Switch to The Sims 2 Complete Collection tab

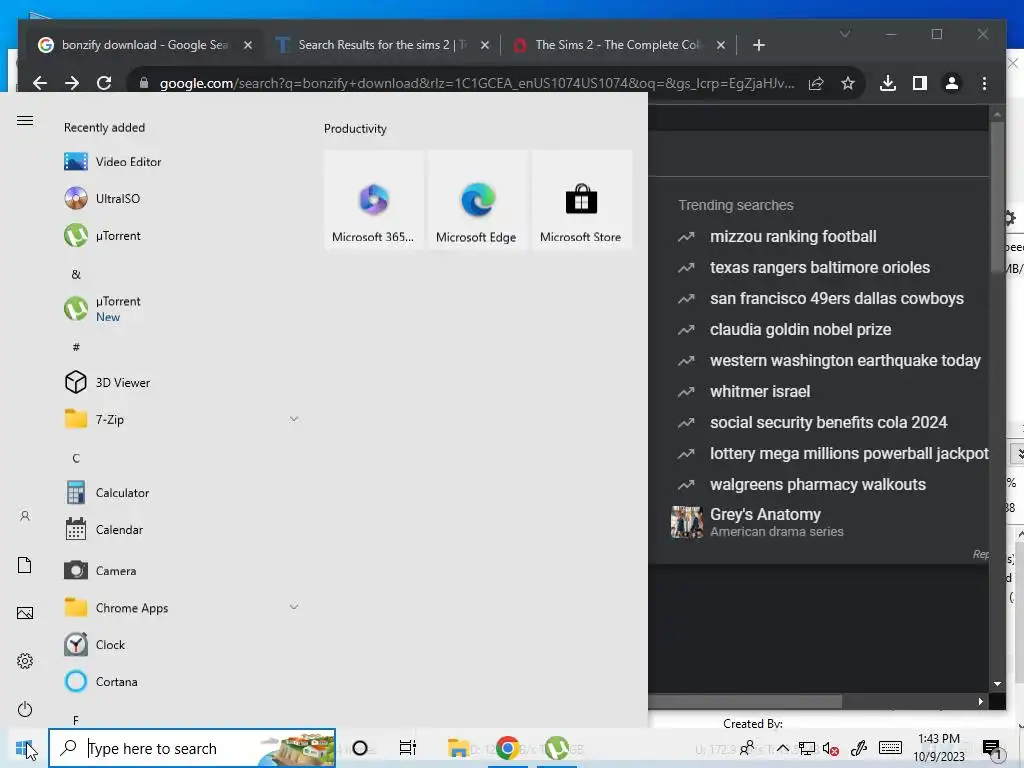point(618,44)
